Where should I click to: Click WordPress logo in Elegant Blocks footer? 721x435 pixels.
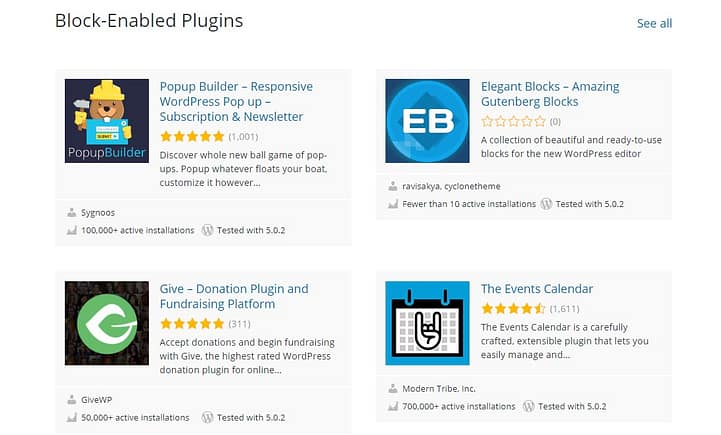[x=546, y=204]
